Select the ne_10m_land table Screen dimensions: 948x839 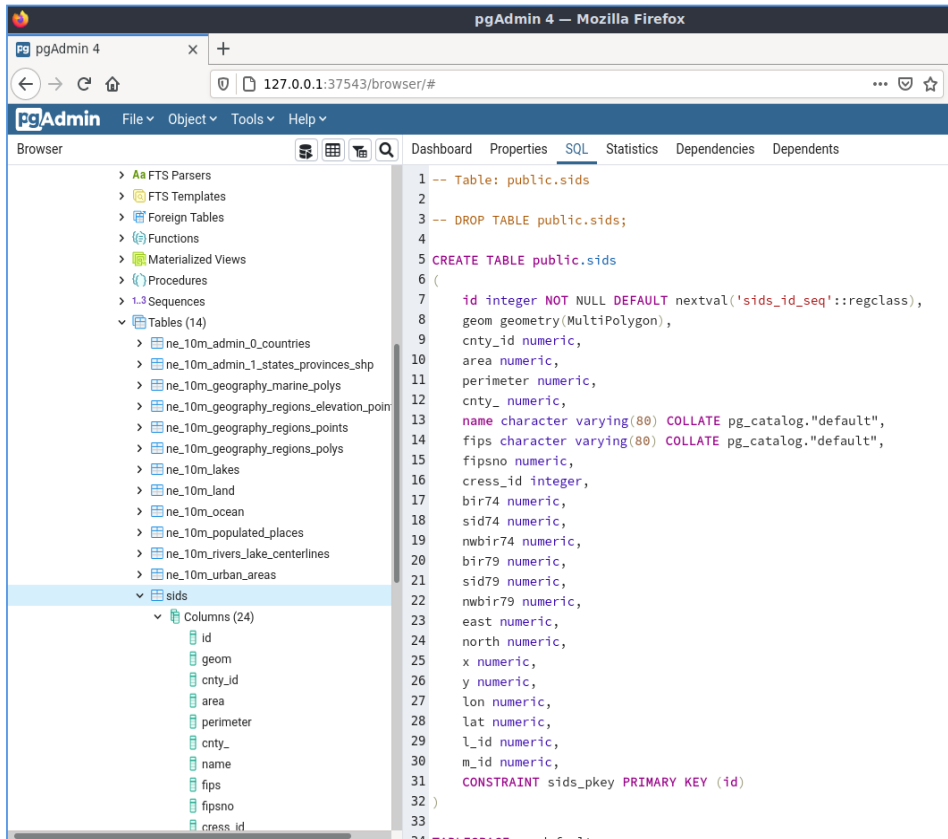click(x=200, y=490)
